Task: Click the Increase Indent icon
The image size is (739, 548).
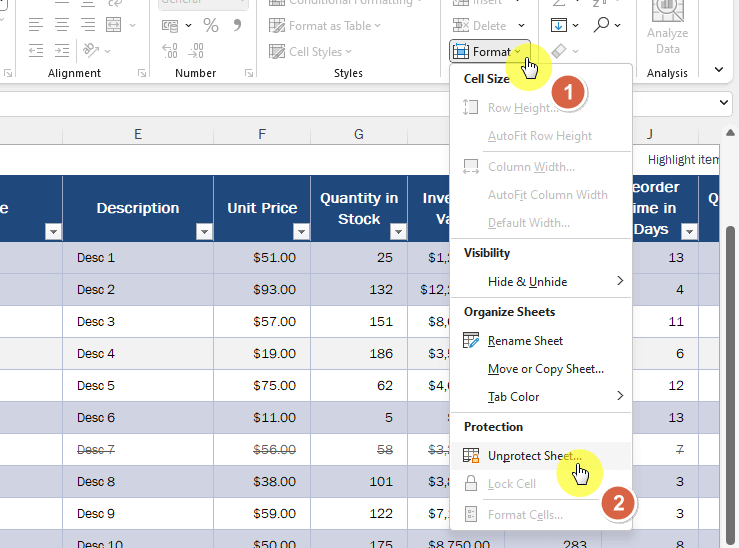Action: pos(62,50)
